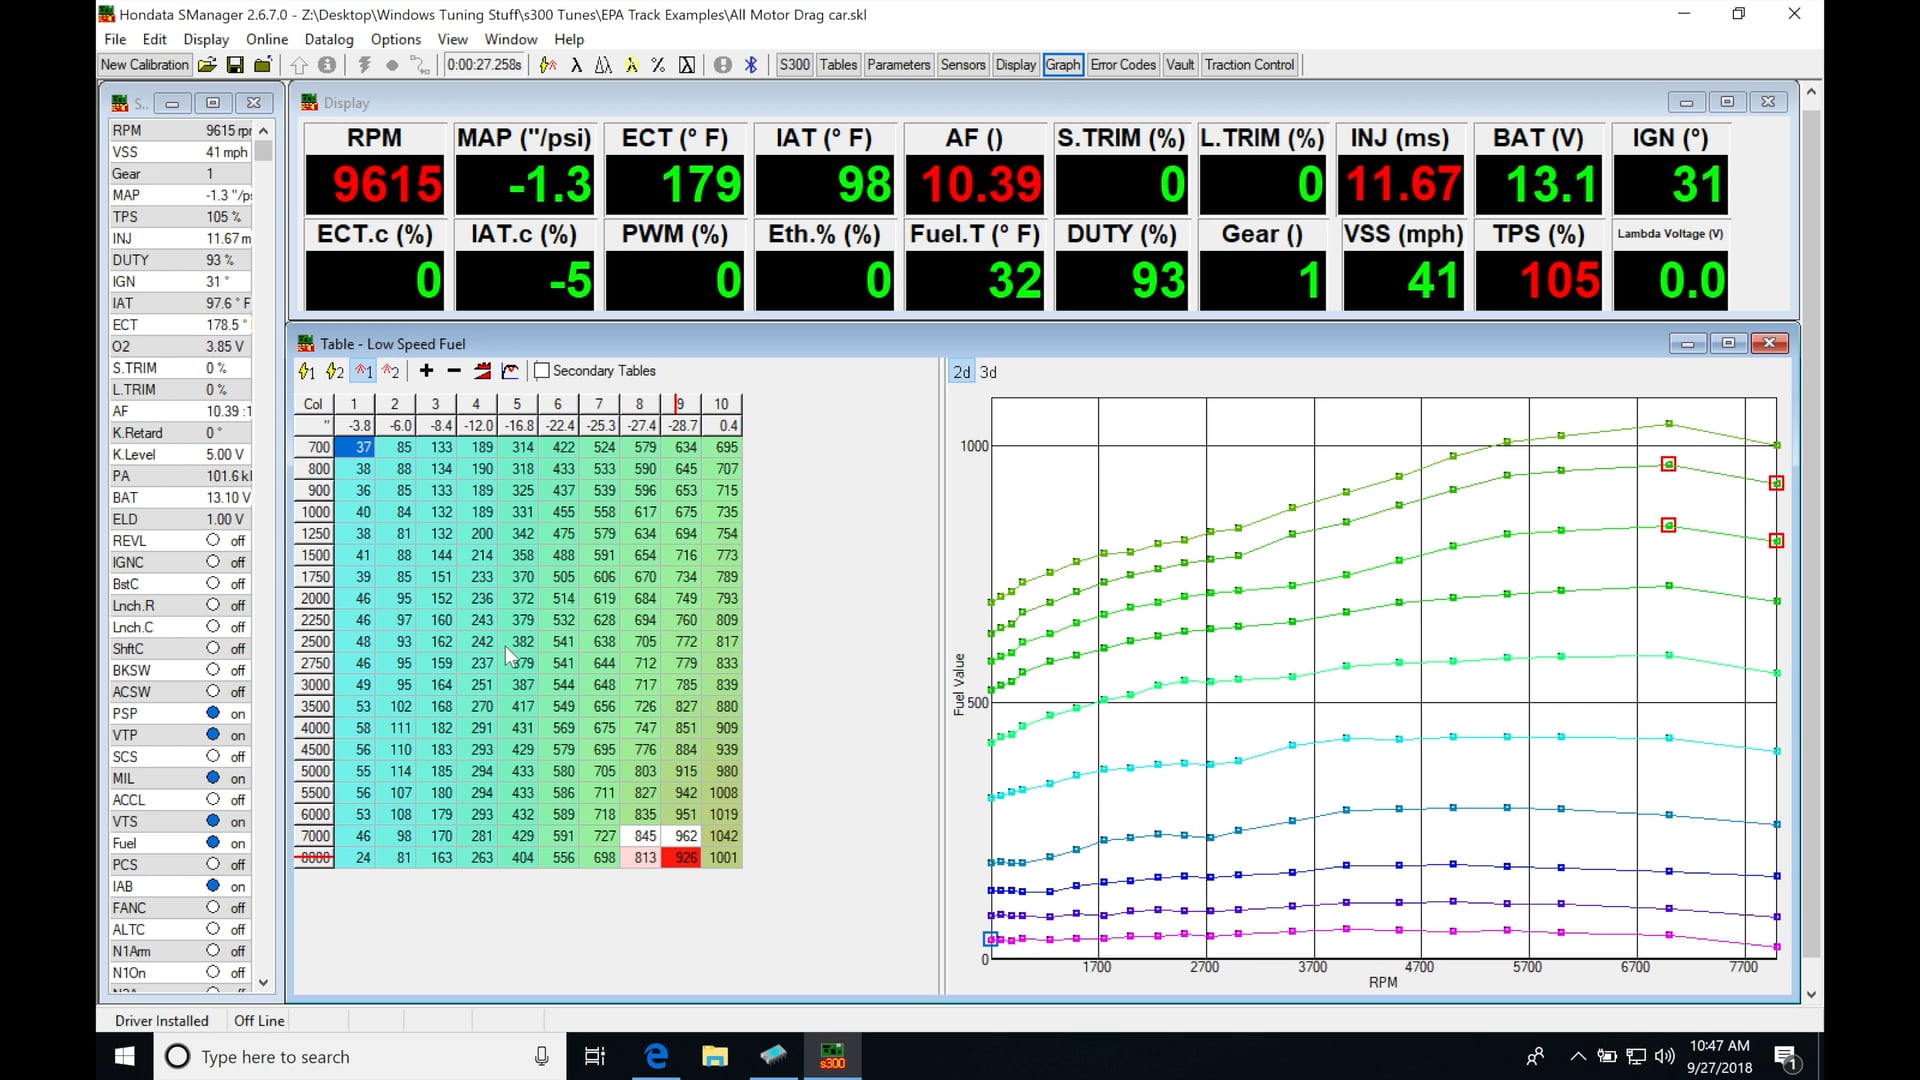The image size is (1920, 1080).
Task: Save the current calibration
Action: point(235,64)
